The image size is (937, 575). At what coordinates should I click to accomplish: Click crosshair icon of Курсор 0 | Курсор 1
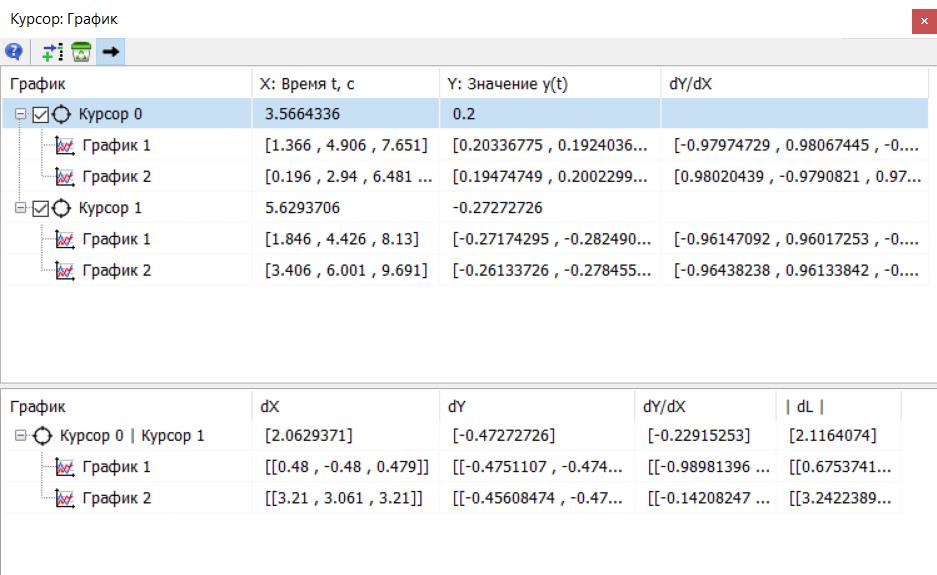(43, 436)
